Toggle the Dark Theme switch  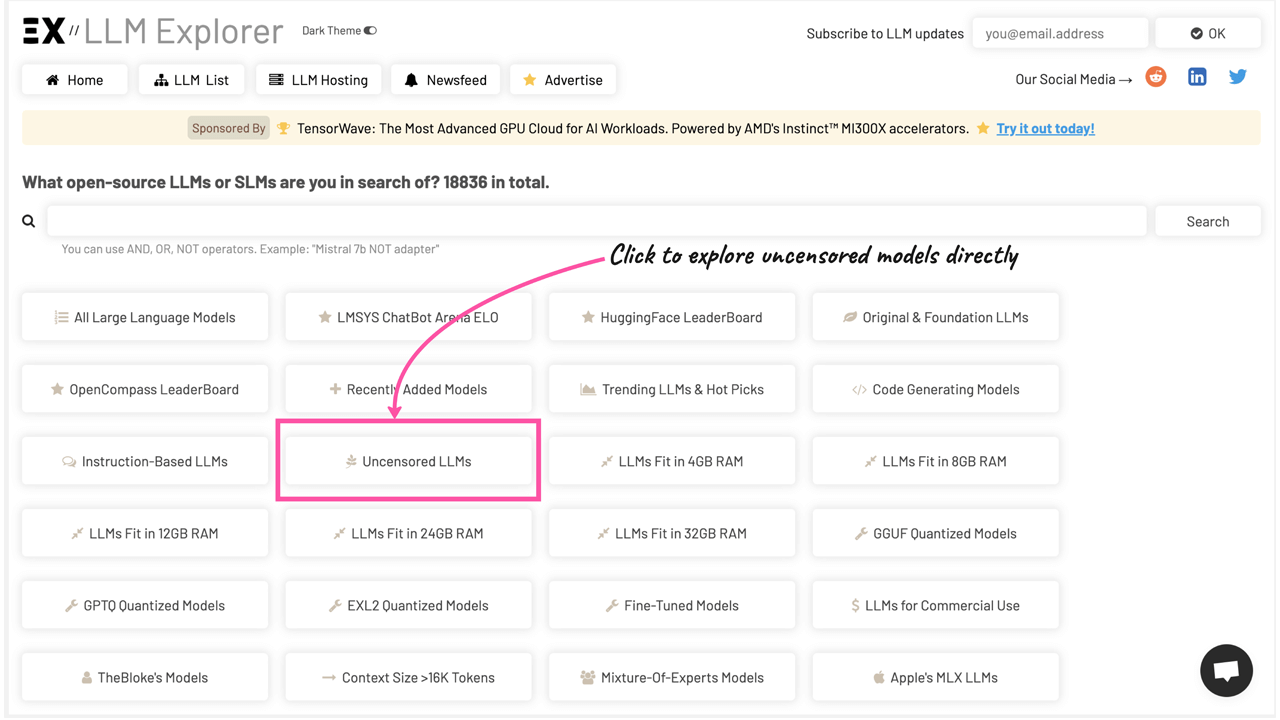tap(371, 31)
